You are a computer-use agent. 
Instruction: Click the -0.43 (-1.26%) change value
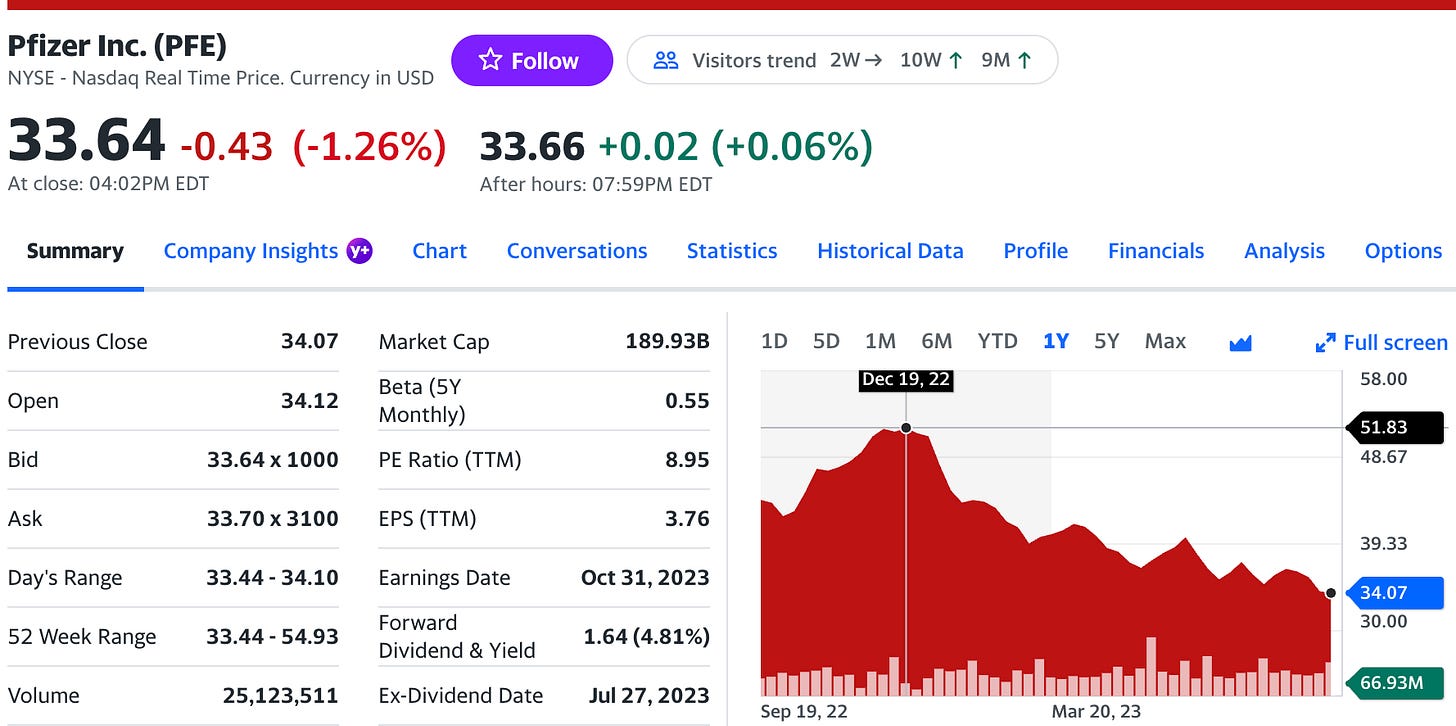click(x=313, y=147)
